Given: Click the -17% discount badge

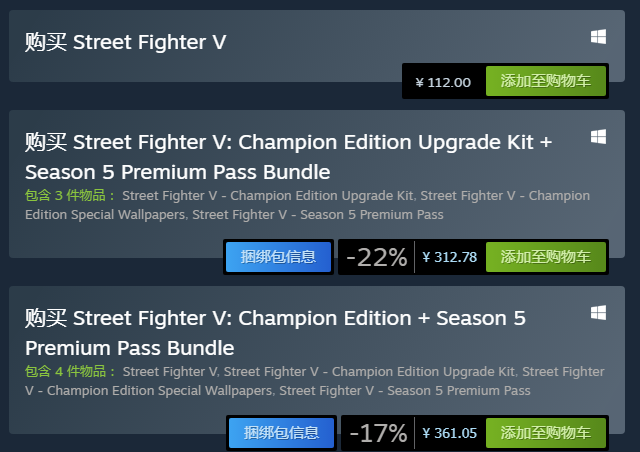Looking at the screenshot, I should click(378, 433).
